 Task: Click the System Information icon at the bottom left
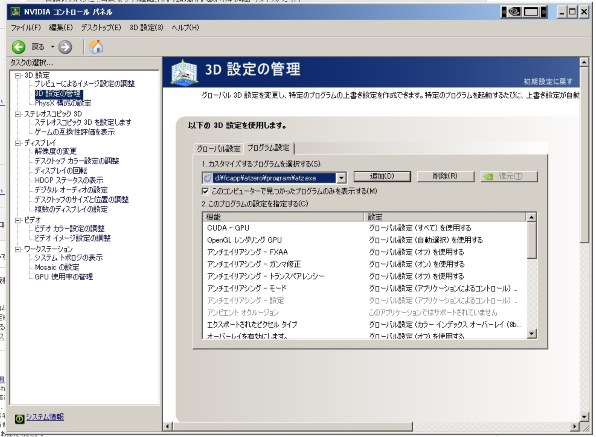click(x=19, y=419)
